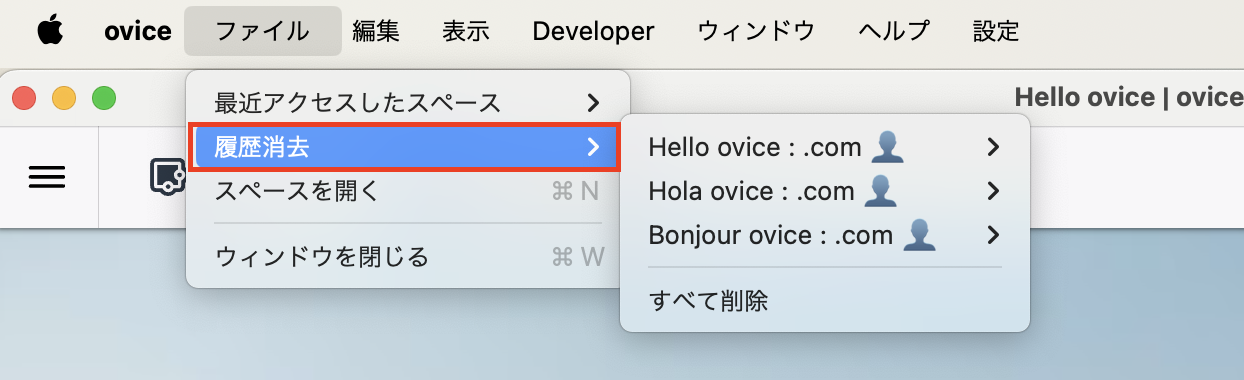This screenshot has height=380, width=1244.
Task: Choose ウィンドウを閉じる menu item
Action: pyautogui.click(x=408, y=257)
